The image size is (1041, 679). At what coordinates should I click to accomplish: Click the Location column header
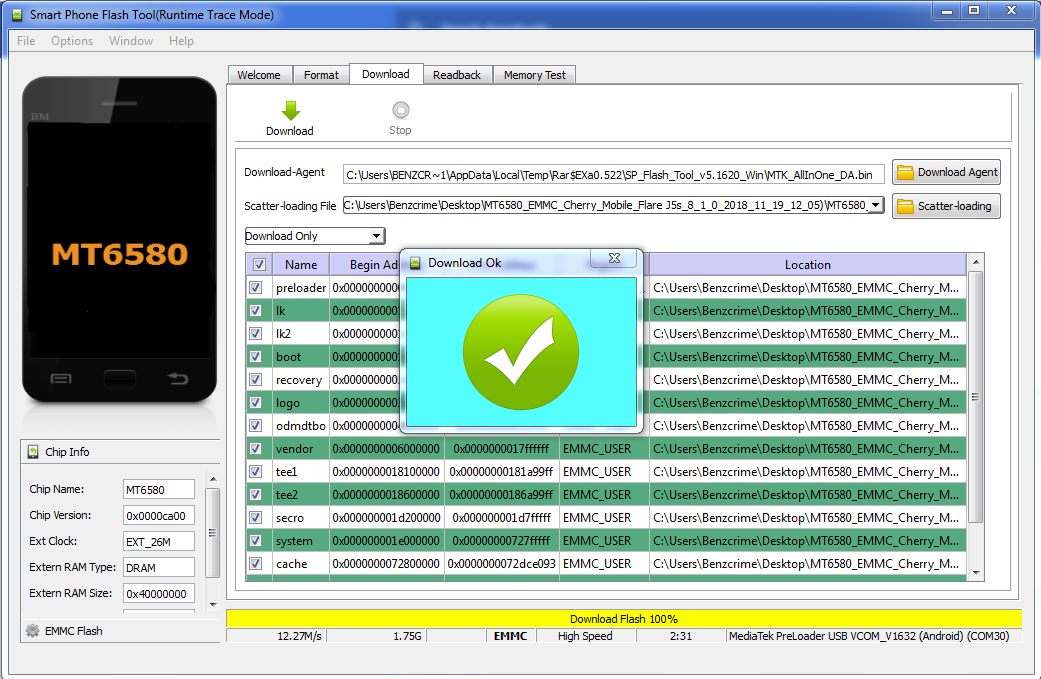(x=807, y=264)
